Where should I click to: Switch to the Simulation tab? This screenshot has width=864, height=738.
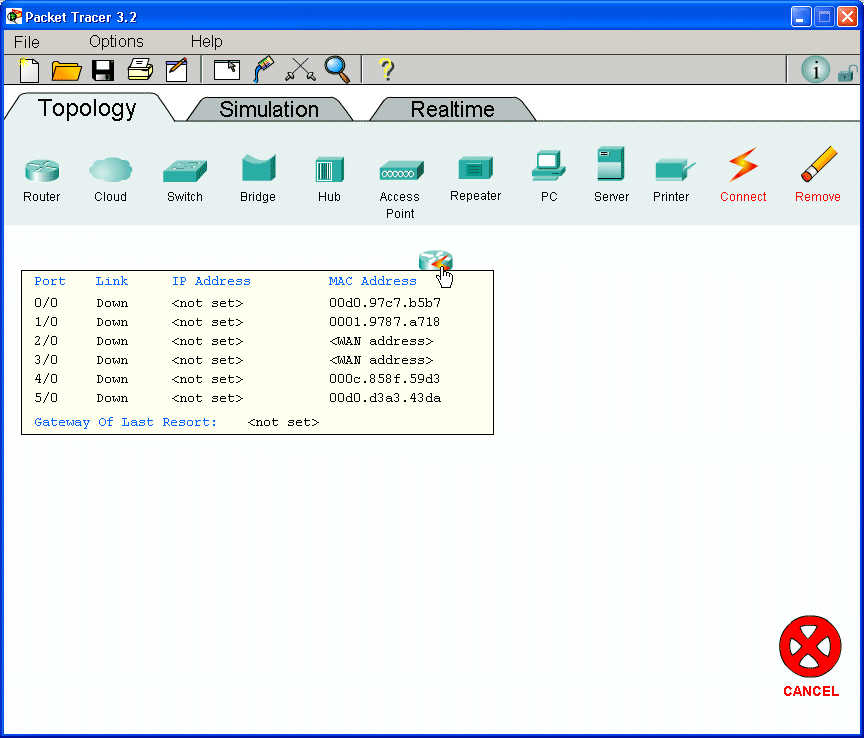[x=269, y=109]
